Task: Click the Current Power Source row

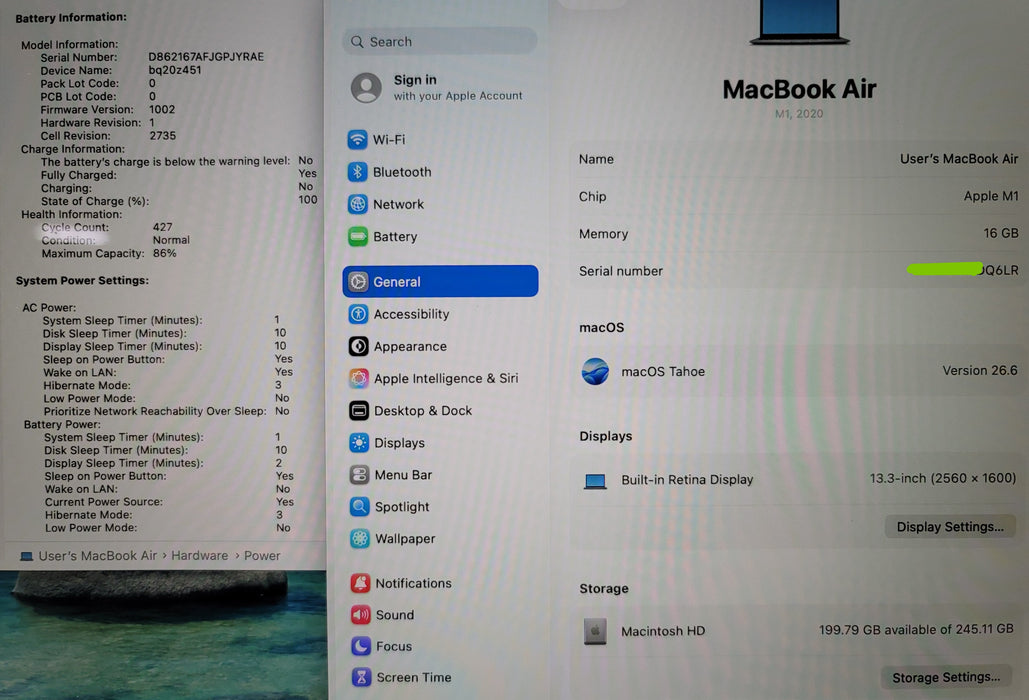Action: [x=169, y=502]
